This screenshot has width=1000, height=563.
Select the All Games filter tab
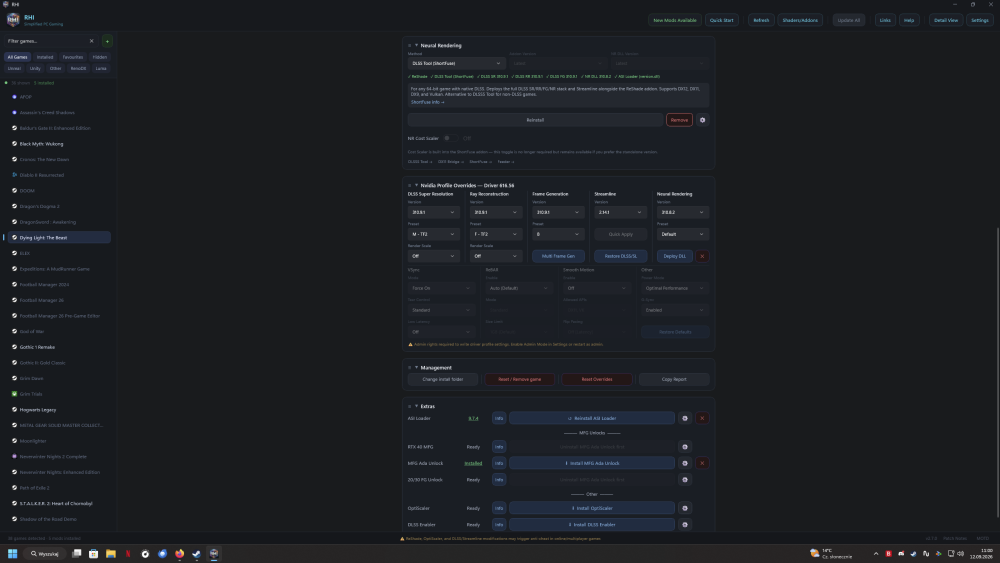click(17, 57)
